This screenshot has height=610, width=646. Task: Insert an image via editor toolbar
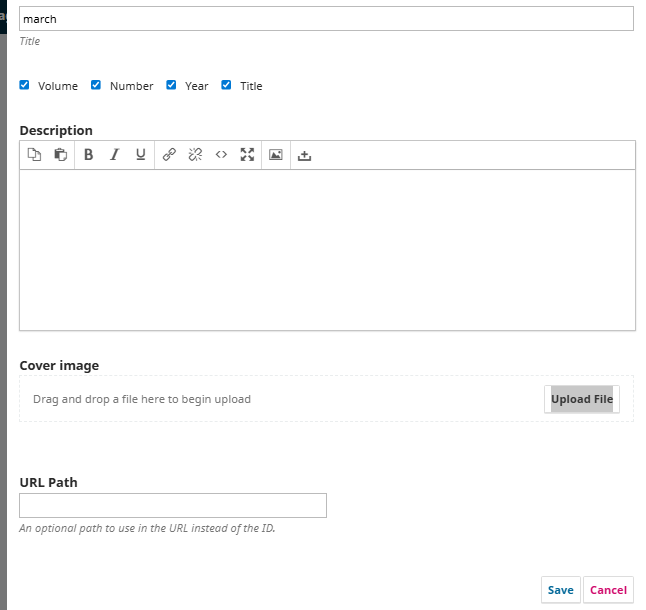click(x=276, y=155)
